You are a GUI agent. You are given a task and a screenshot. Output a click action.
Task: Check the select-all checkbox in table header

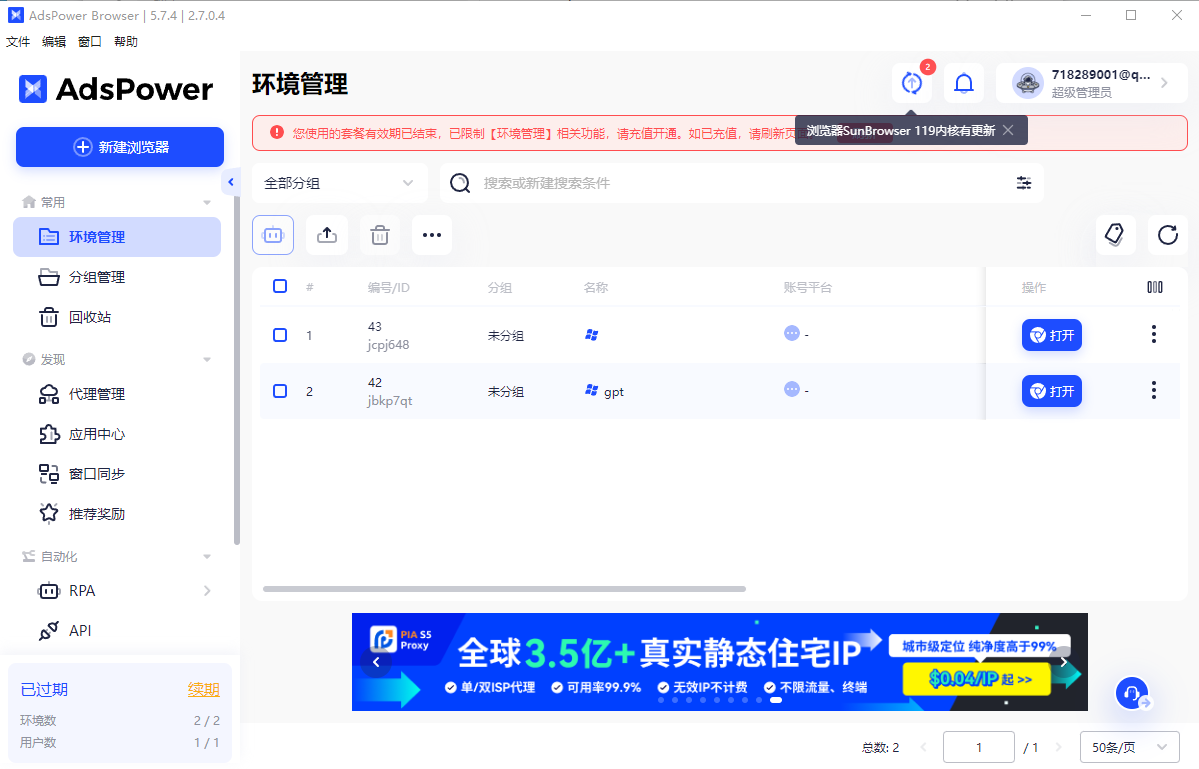[x=280, y=286]
